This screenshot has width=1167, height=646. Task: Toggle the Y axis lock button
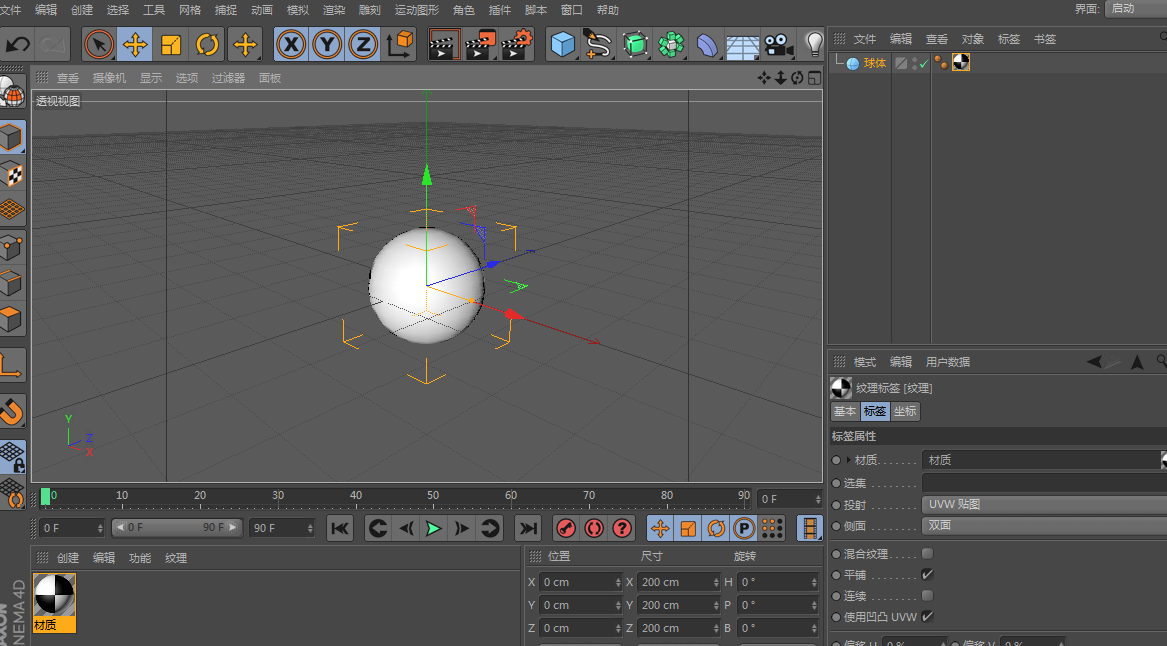click(x=325, y=45)
